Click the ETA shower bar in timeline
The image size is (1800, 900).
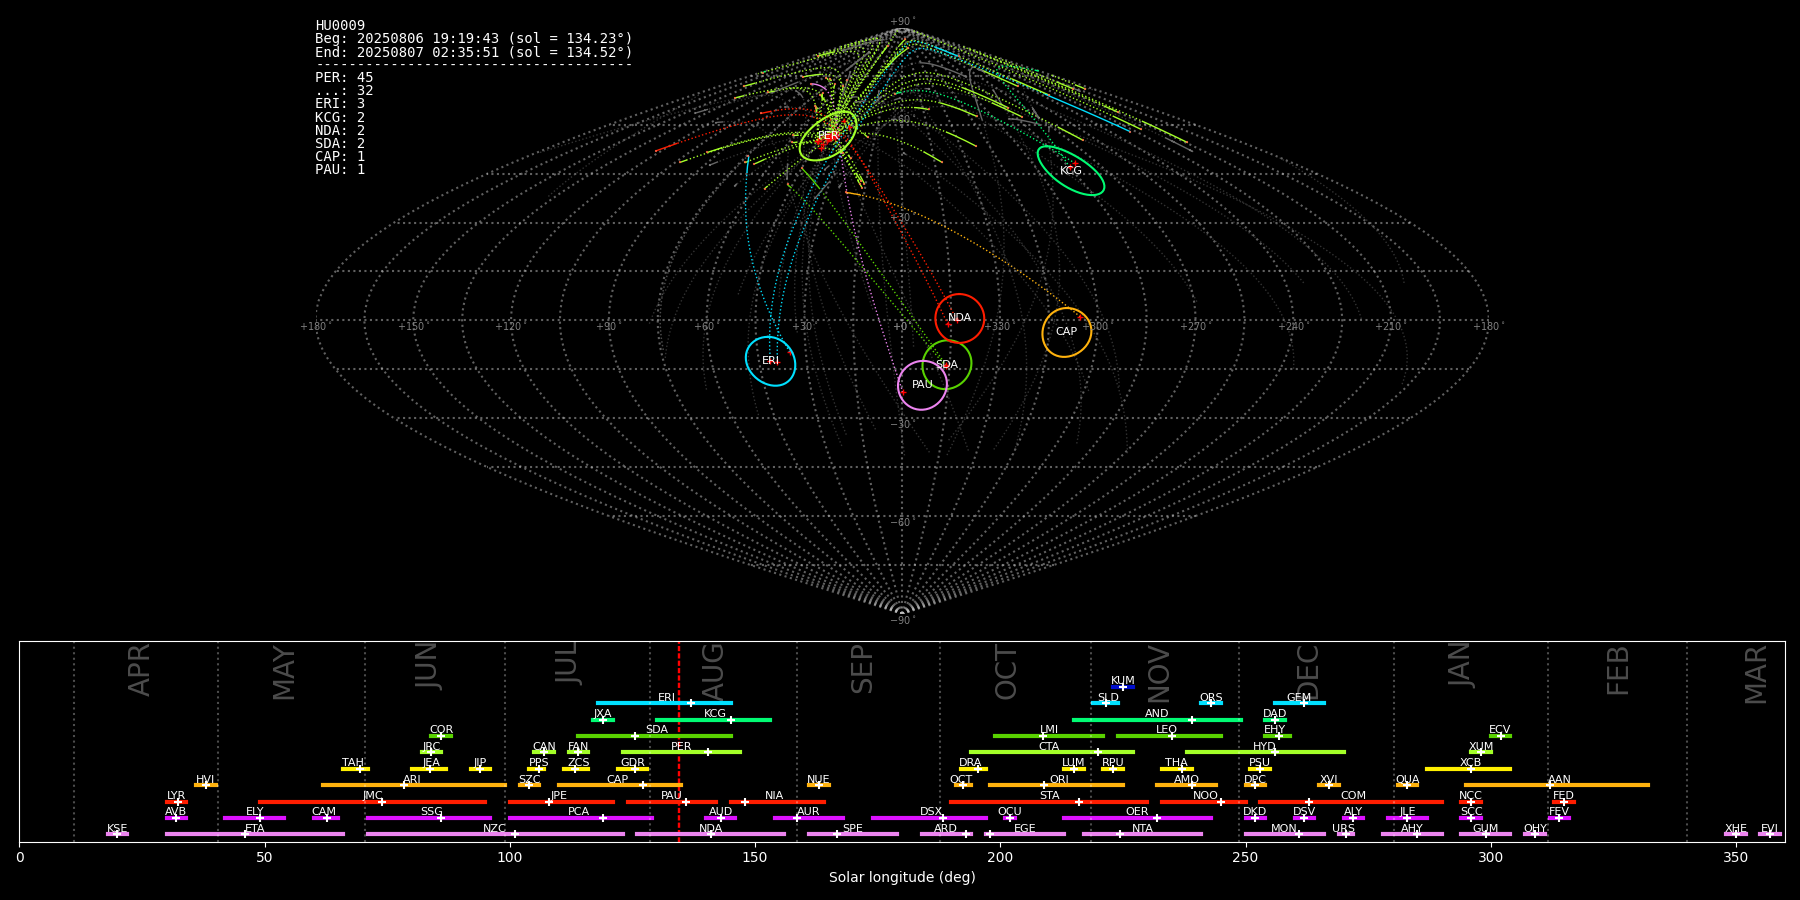point(255,834)
